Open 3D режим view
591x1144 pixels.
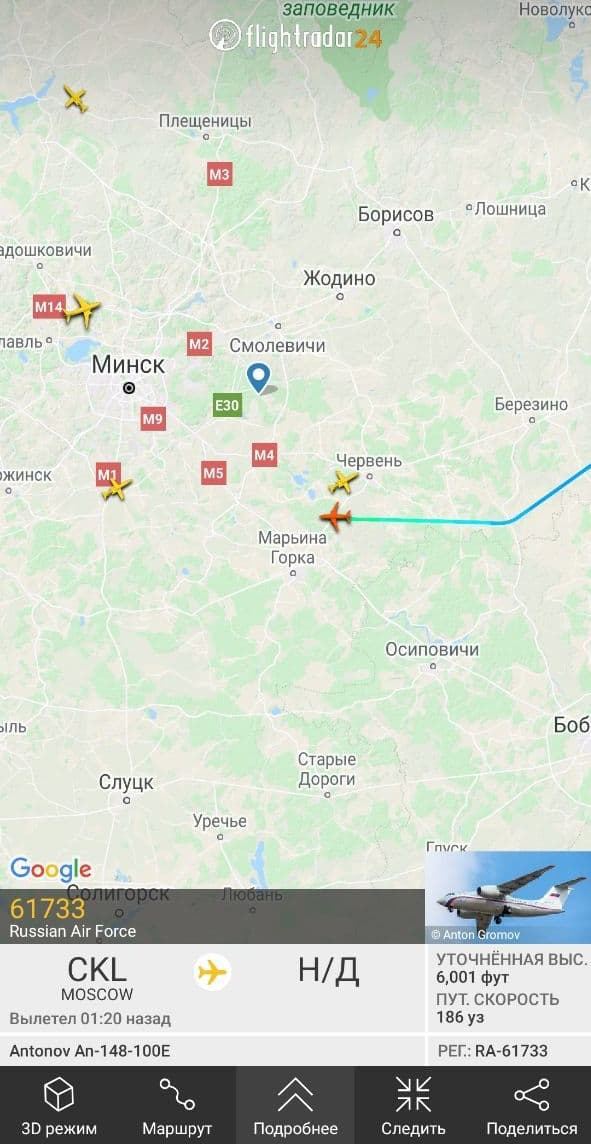[59, 1106]
